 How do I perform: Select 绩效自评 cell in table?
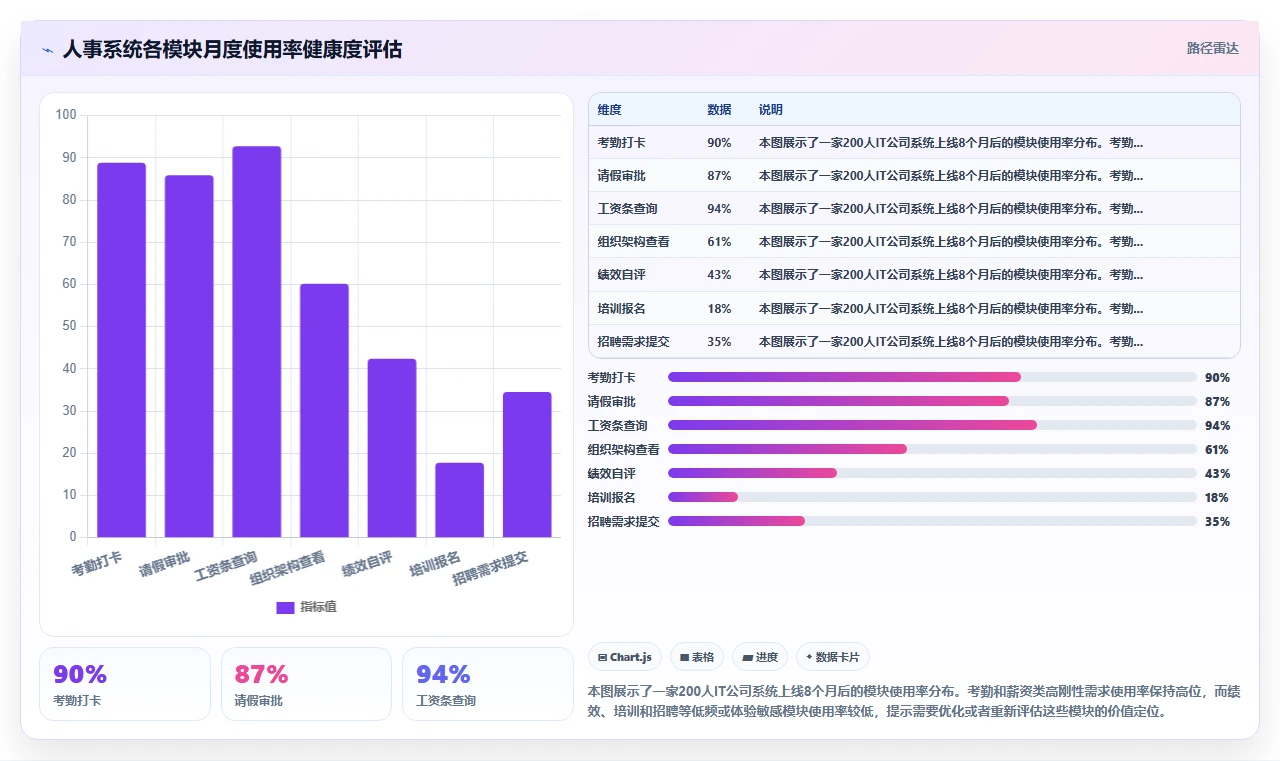point(621,275)
